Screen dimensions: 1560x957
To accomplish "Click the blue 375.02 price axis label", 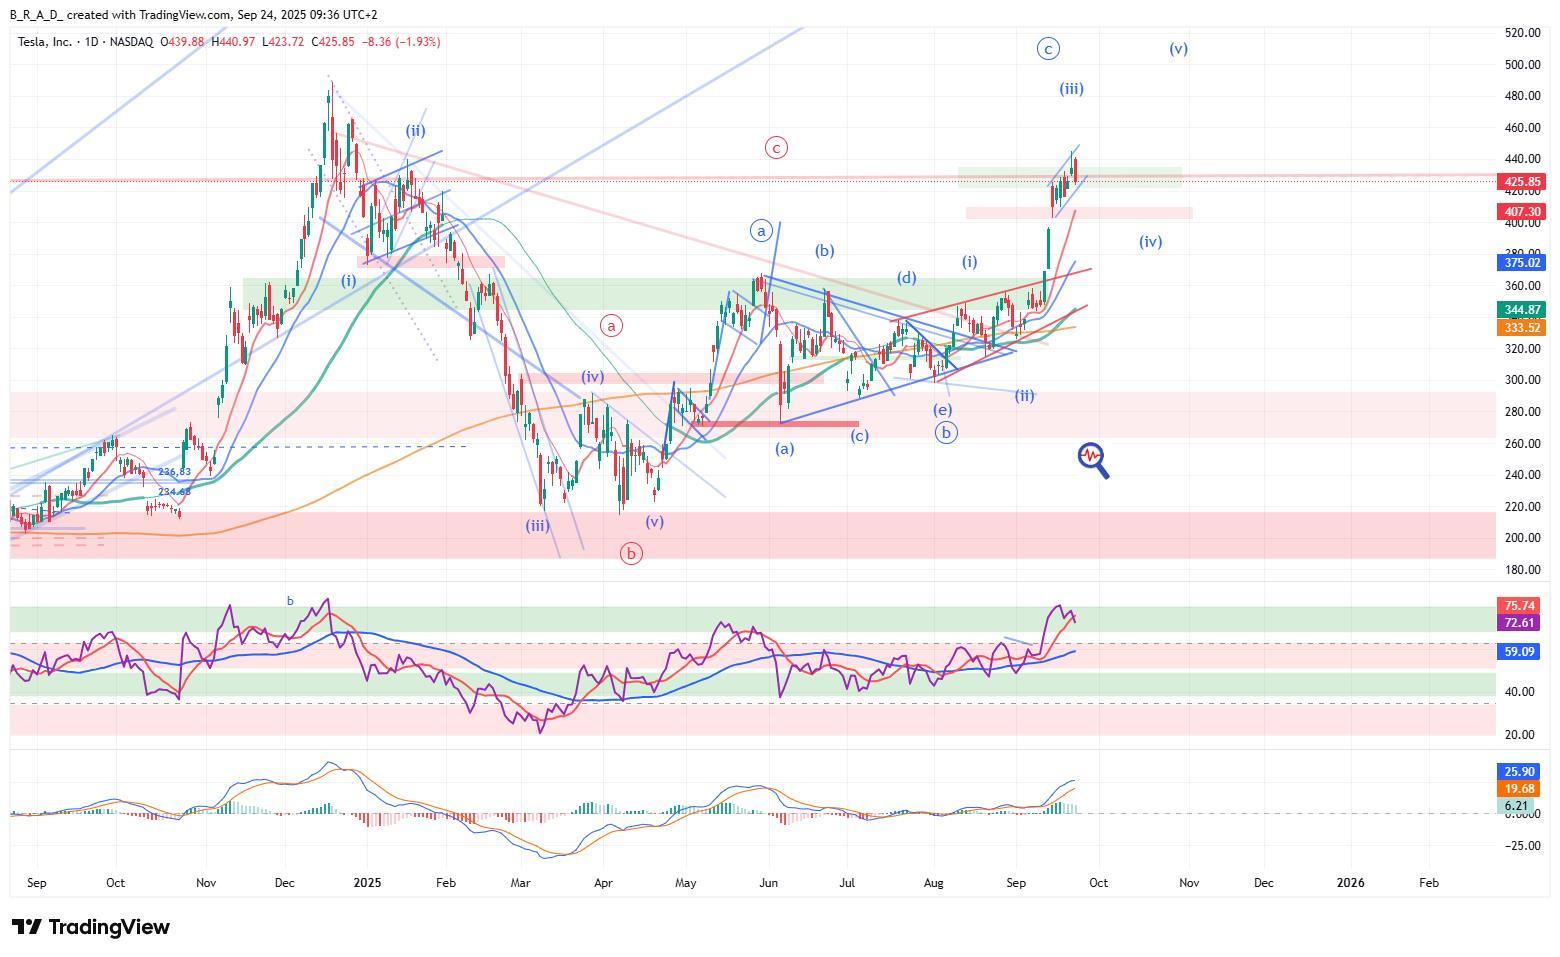I will coord(1519,263).
